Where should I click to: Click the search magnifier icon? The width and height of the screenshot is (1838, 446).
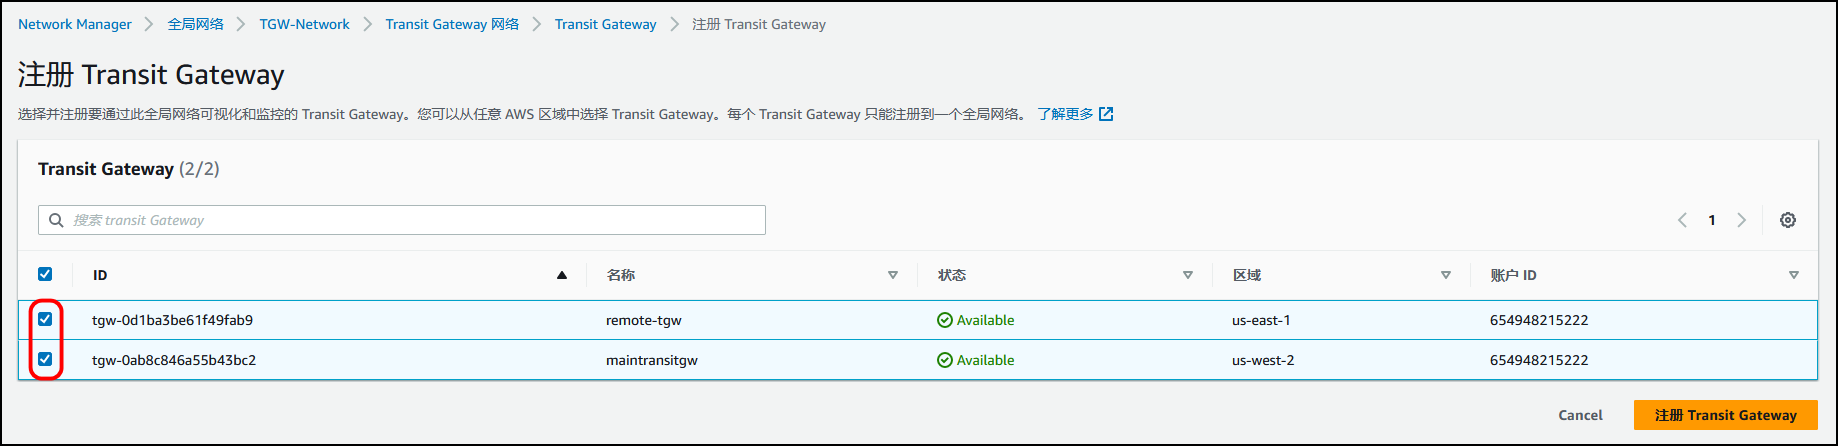click(x=57, y=220)
